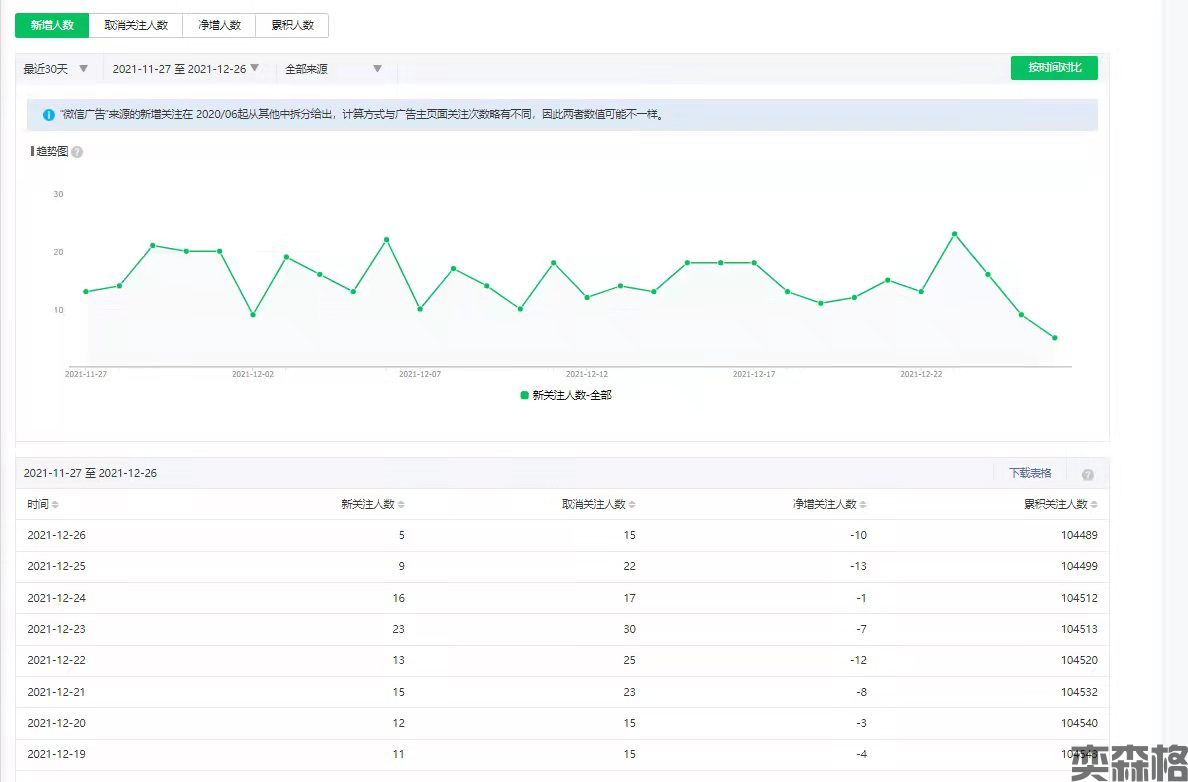The image size is (1188, 782).
Task: Click the blue info icon in notice bar
Action: [x=48, y=115]
